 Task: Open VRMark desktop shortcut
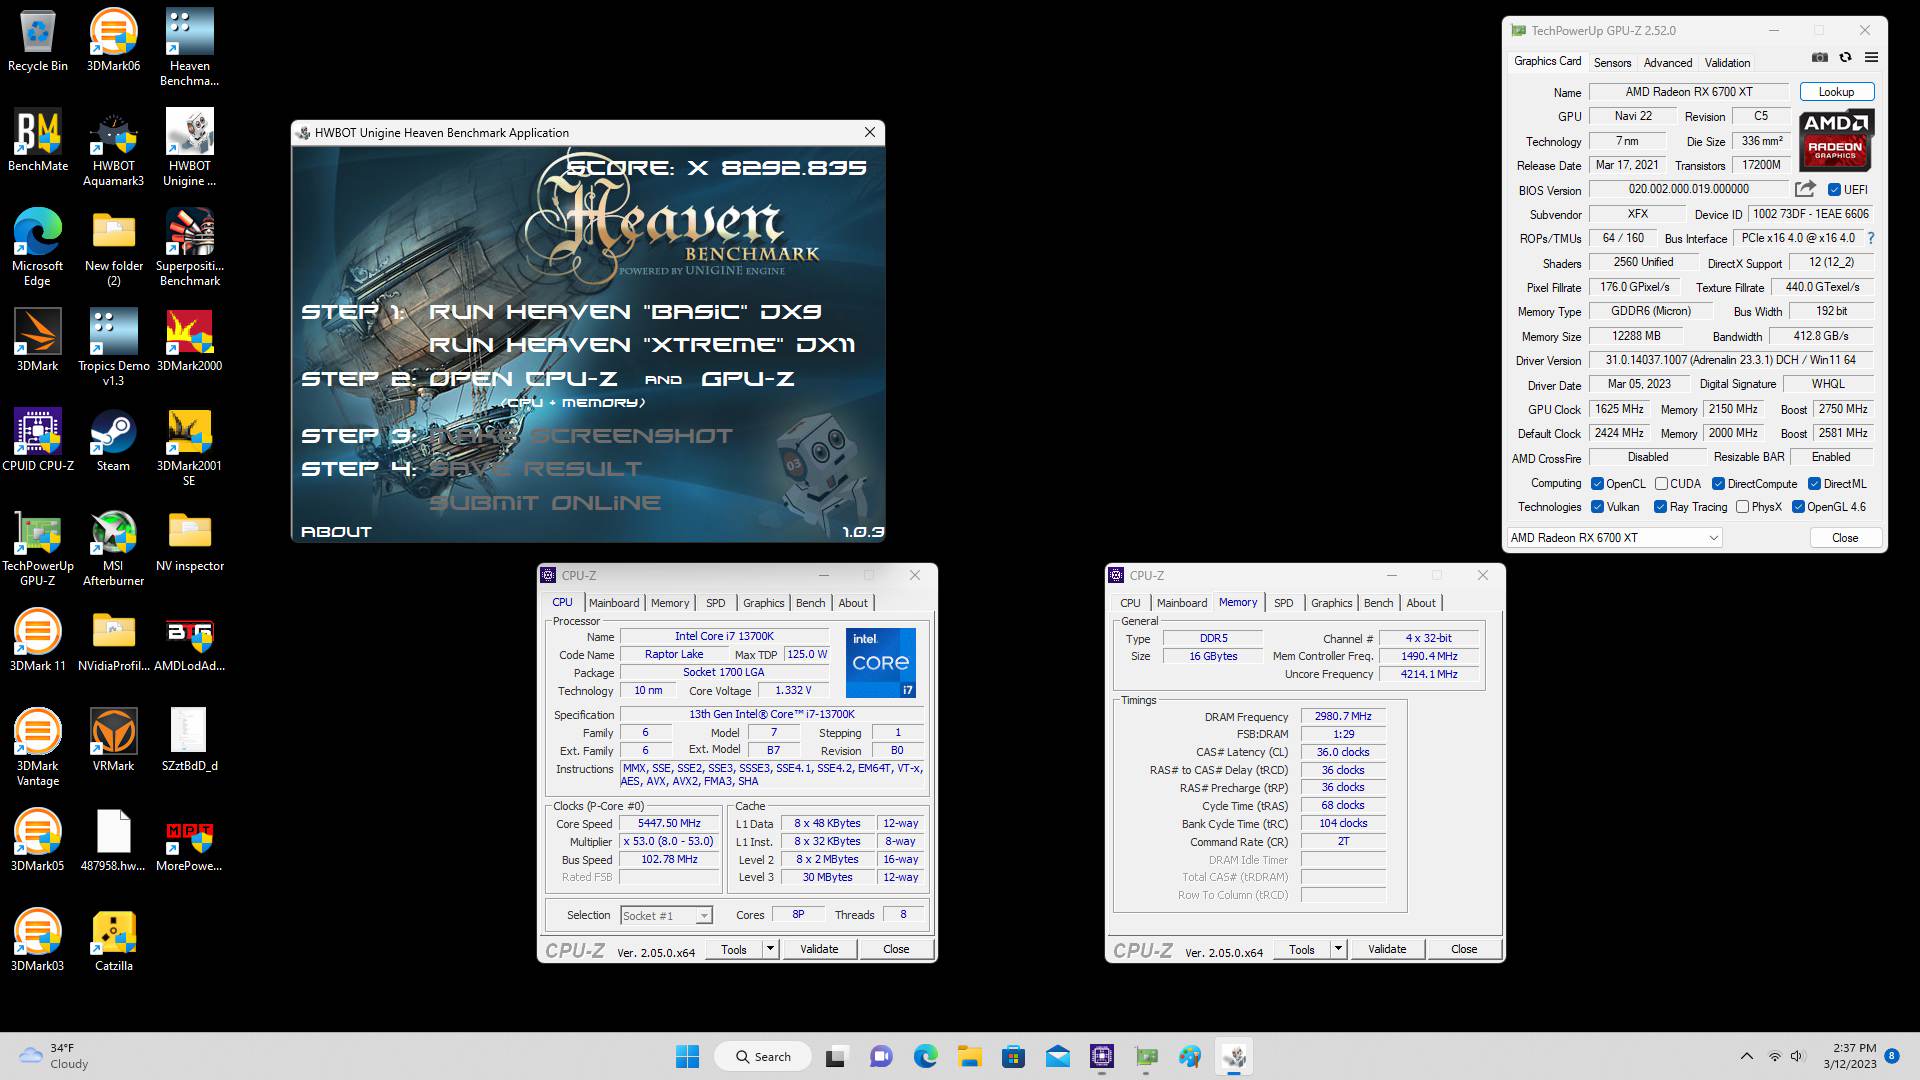pos(113,741)
